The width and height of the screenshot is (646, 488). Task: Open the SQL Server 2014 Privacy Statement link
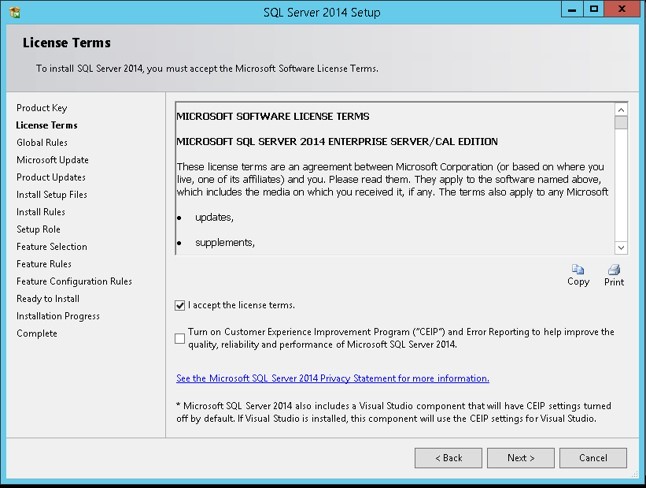tap(332, 379)
